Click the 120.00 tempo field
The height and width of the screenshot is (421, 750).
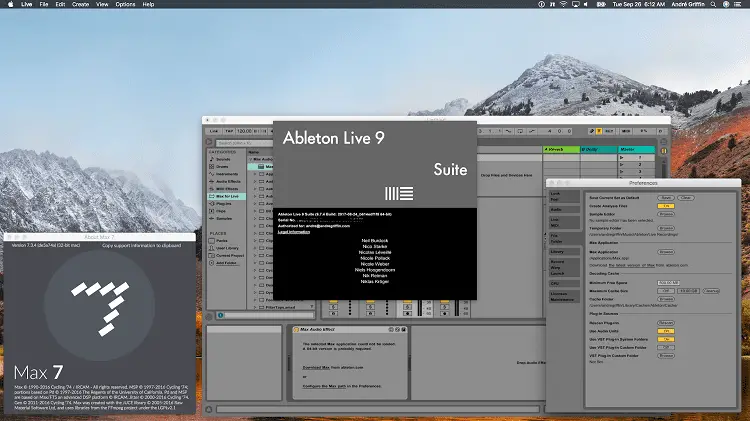point(244,131)
